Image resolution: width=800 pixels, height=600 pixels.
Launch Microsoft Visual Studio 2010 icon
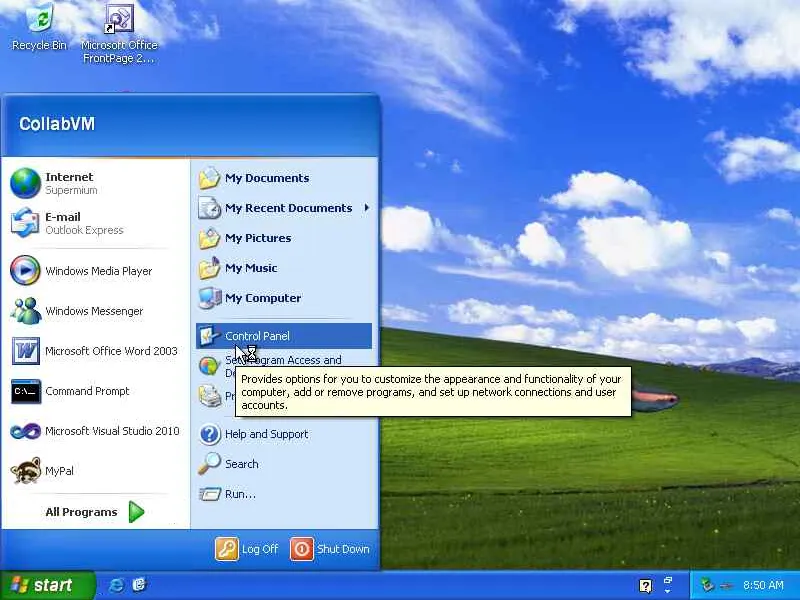tap(25, 431)
